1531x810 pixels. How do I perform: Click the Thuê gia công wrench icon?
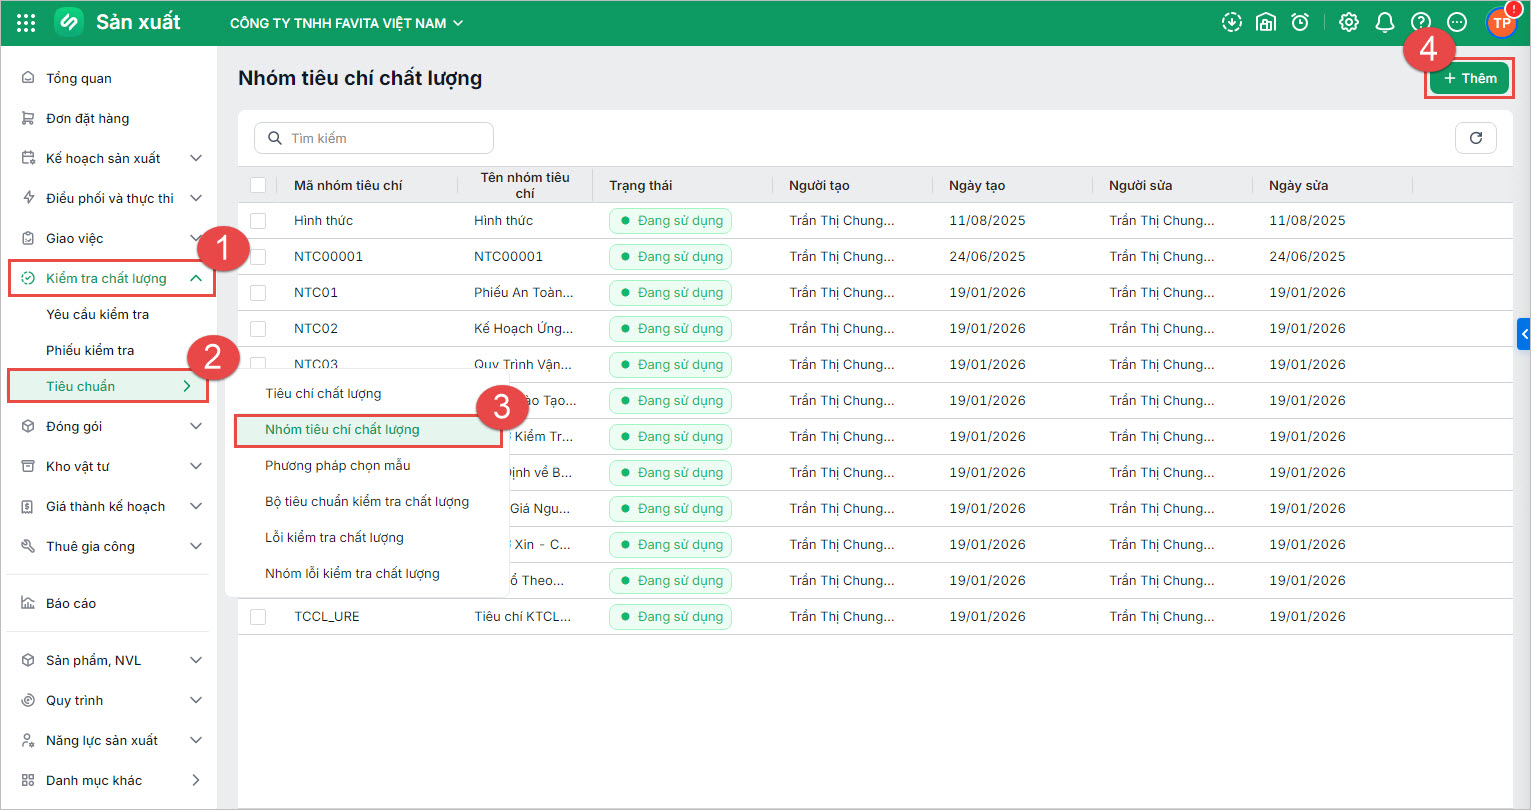pyautogui.click(x=28, y=546)
